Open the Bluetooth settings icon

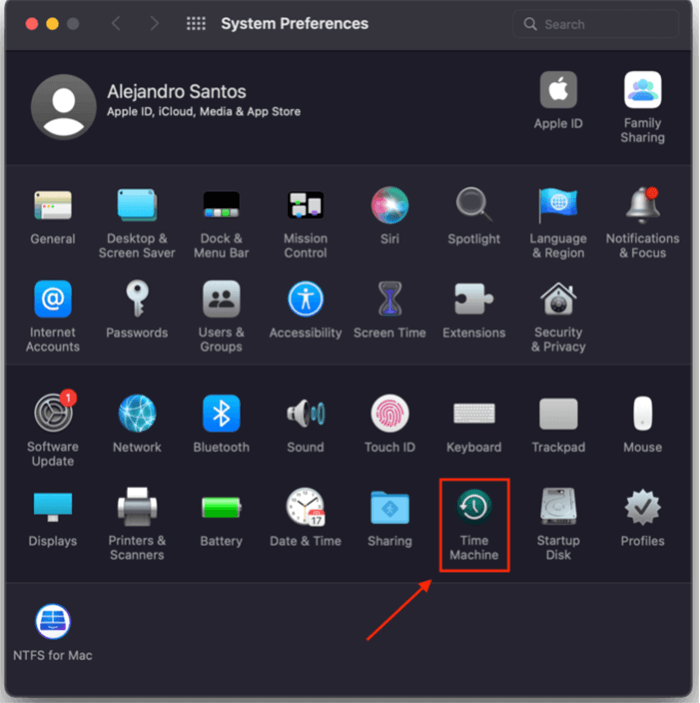pyautogui.click(x=221, y=413)
